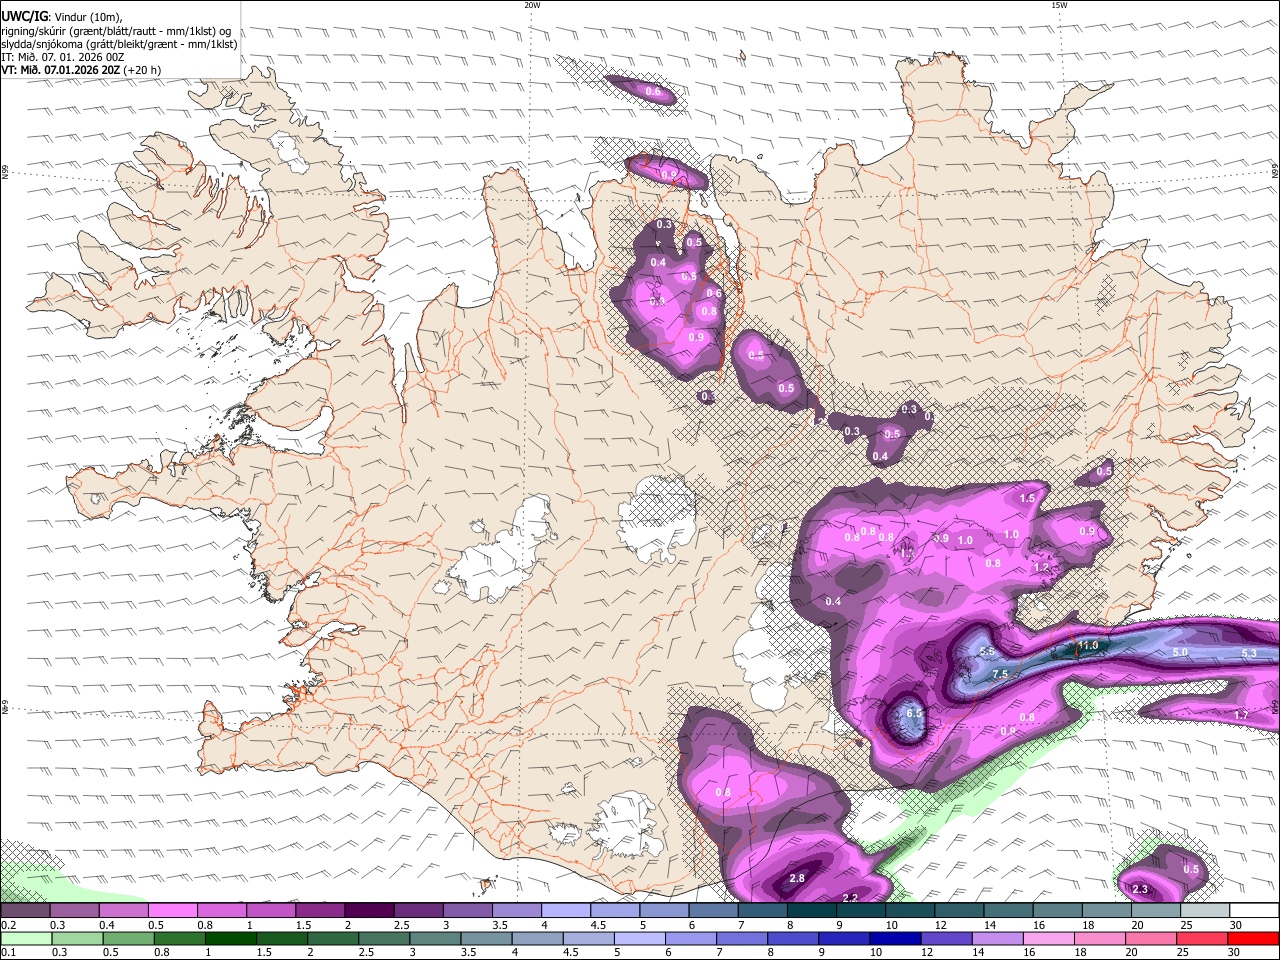This screenshot has width=1280, height=960.
Task: Select the 2.8 value on the south coast
Action: pos(797,879)
